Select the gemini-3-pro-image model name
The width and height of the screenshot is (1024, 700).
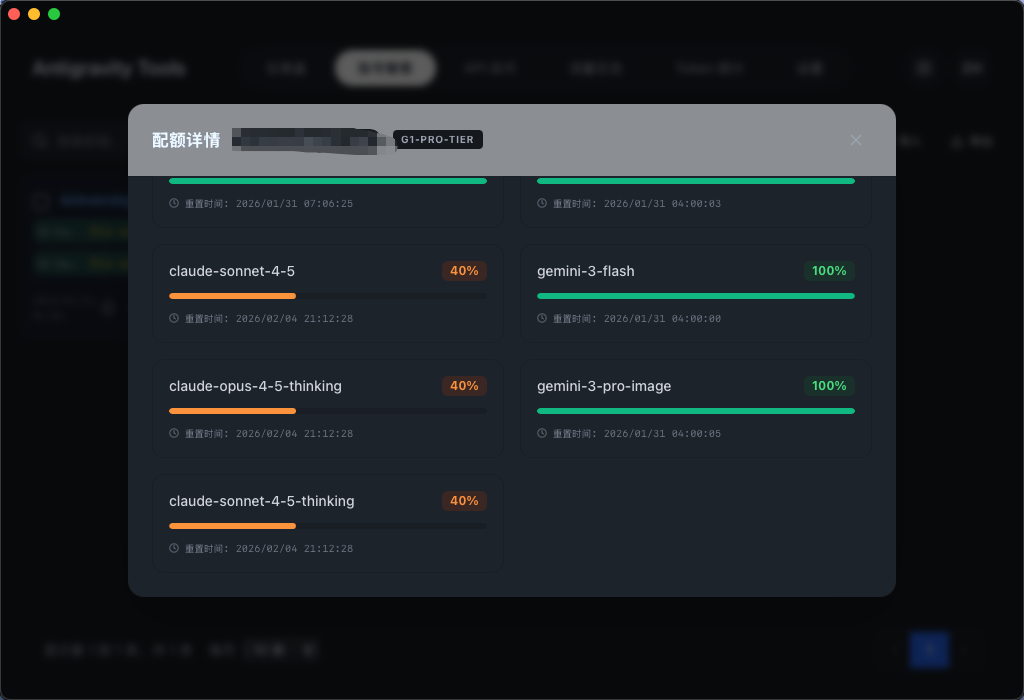coord(604,386)
